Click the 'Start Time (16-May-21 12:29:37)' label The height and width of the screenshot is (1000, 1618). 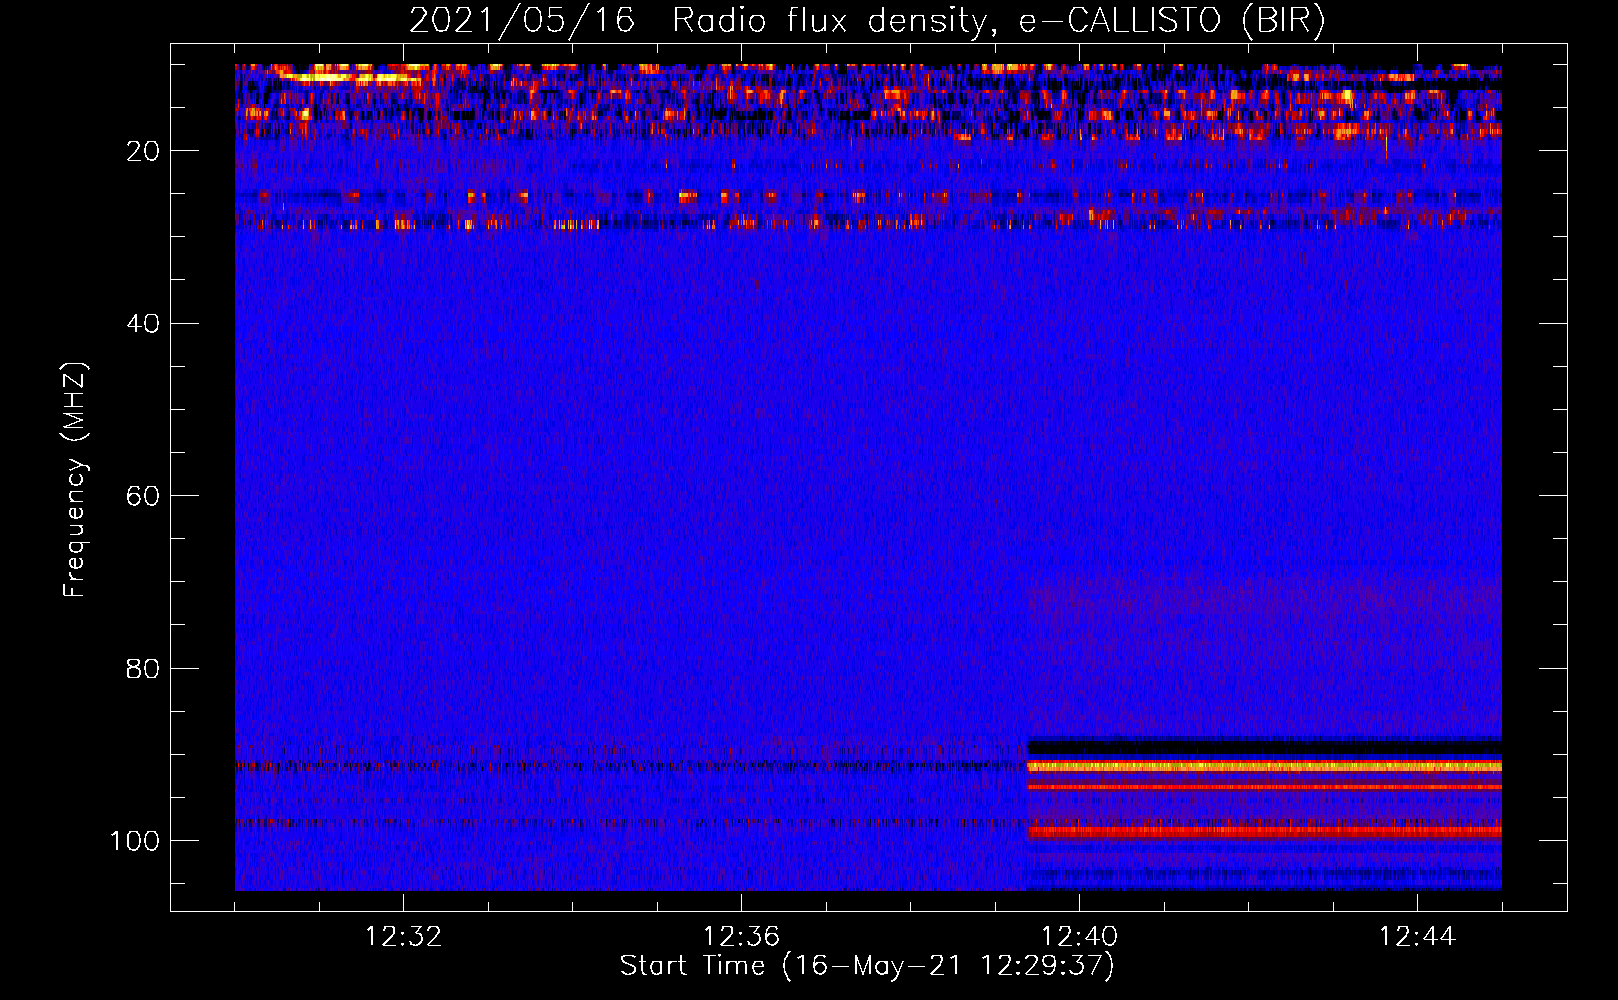tap(867, 966)
